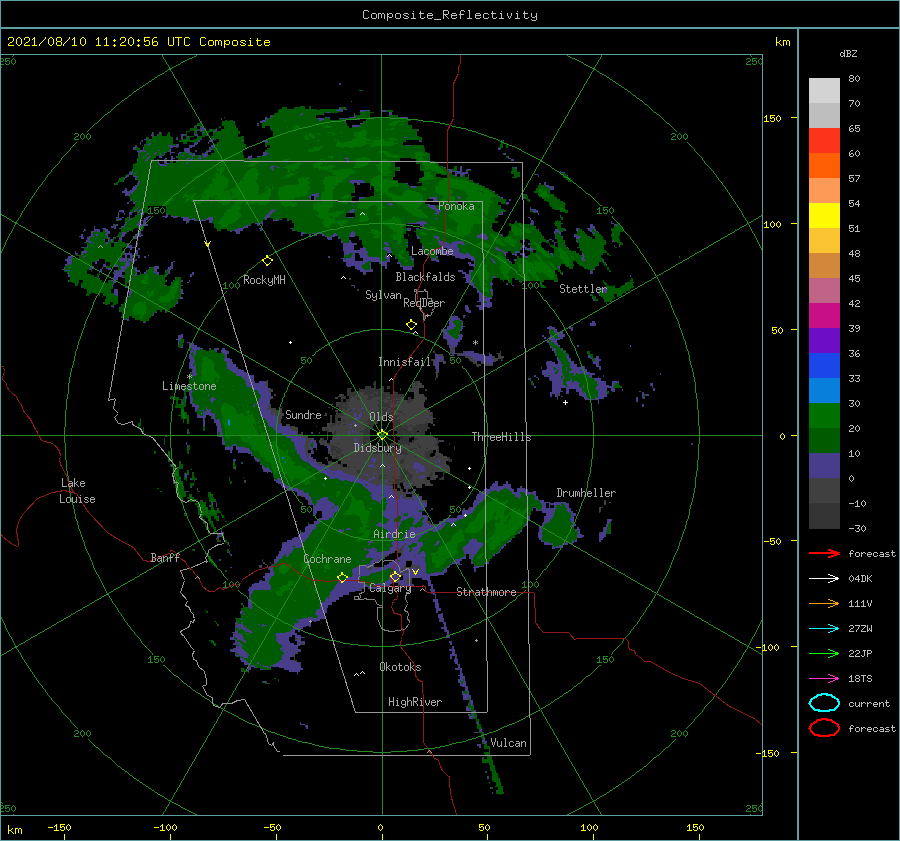The image size is (900, 841).
Task: Click the ThreeHills city label
Action: pos(502,437)
